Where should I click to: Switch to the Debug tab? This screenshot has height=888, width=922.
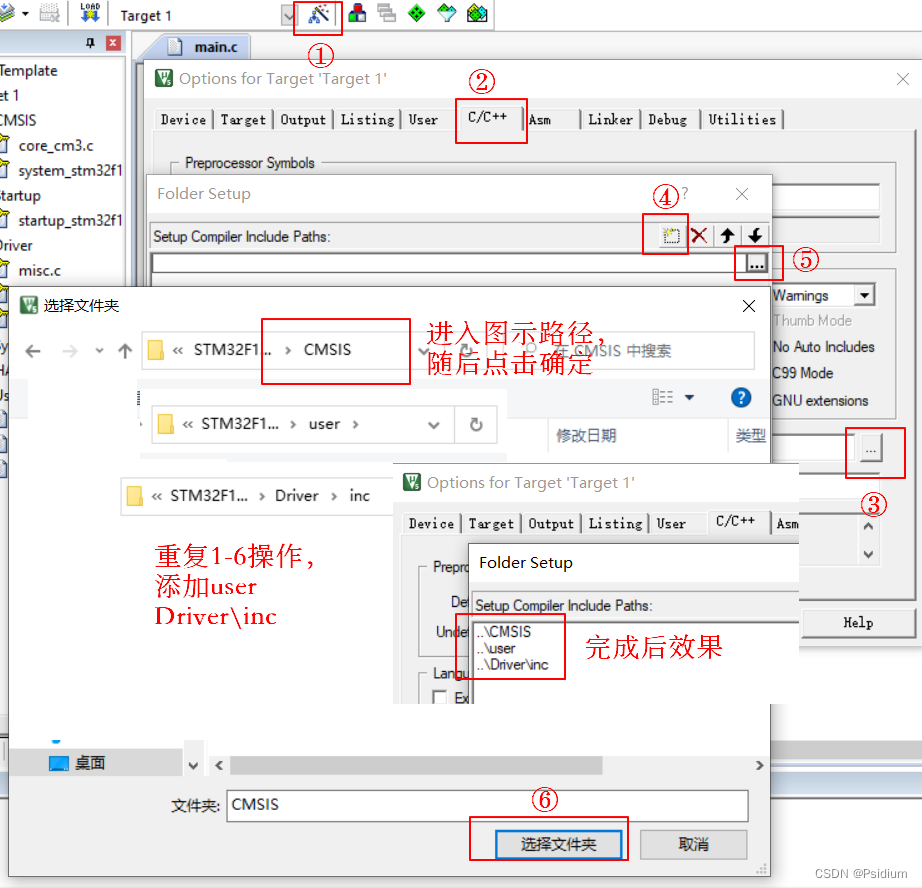tap(668, 119)
